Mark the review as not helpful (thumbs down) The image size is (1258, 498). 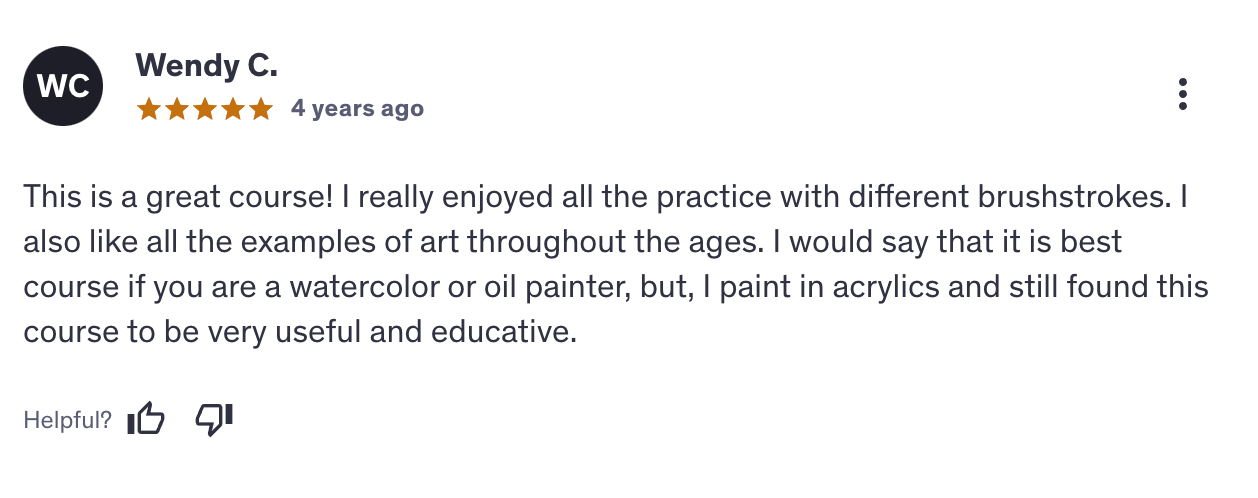click(213, 419)
